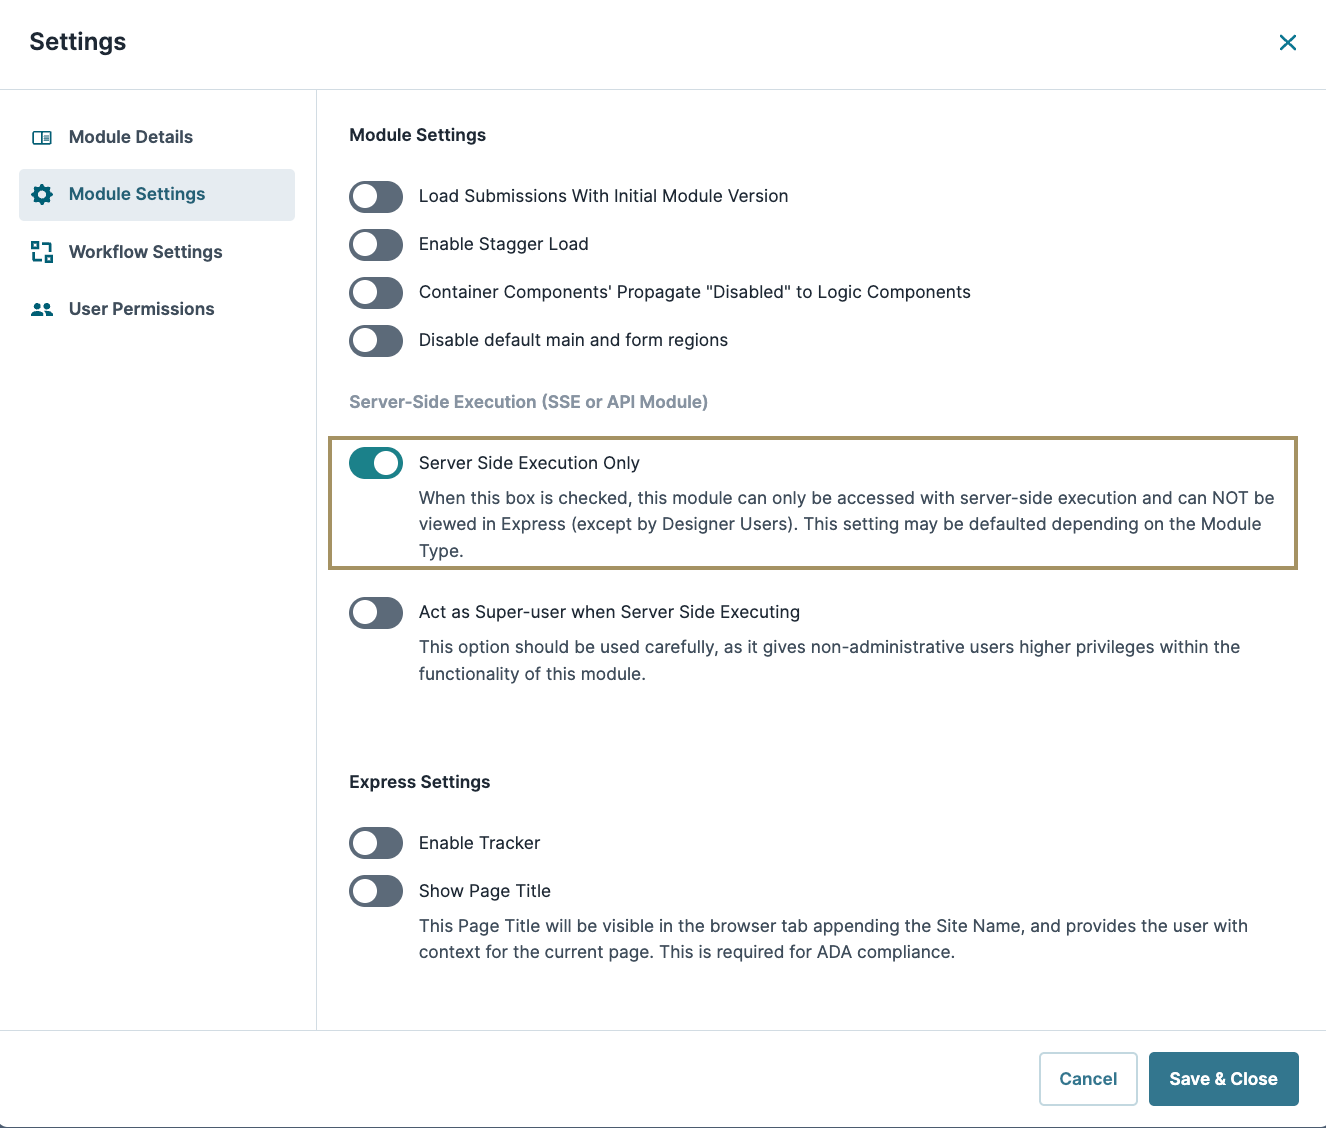Click the Workflow Settings workflow icon
Image resolution: width=1326 pixels, height=1128 pixels.
click(x=41, y=252)
